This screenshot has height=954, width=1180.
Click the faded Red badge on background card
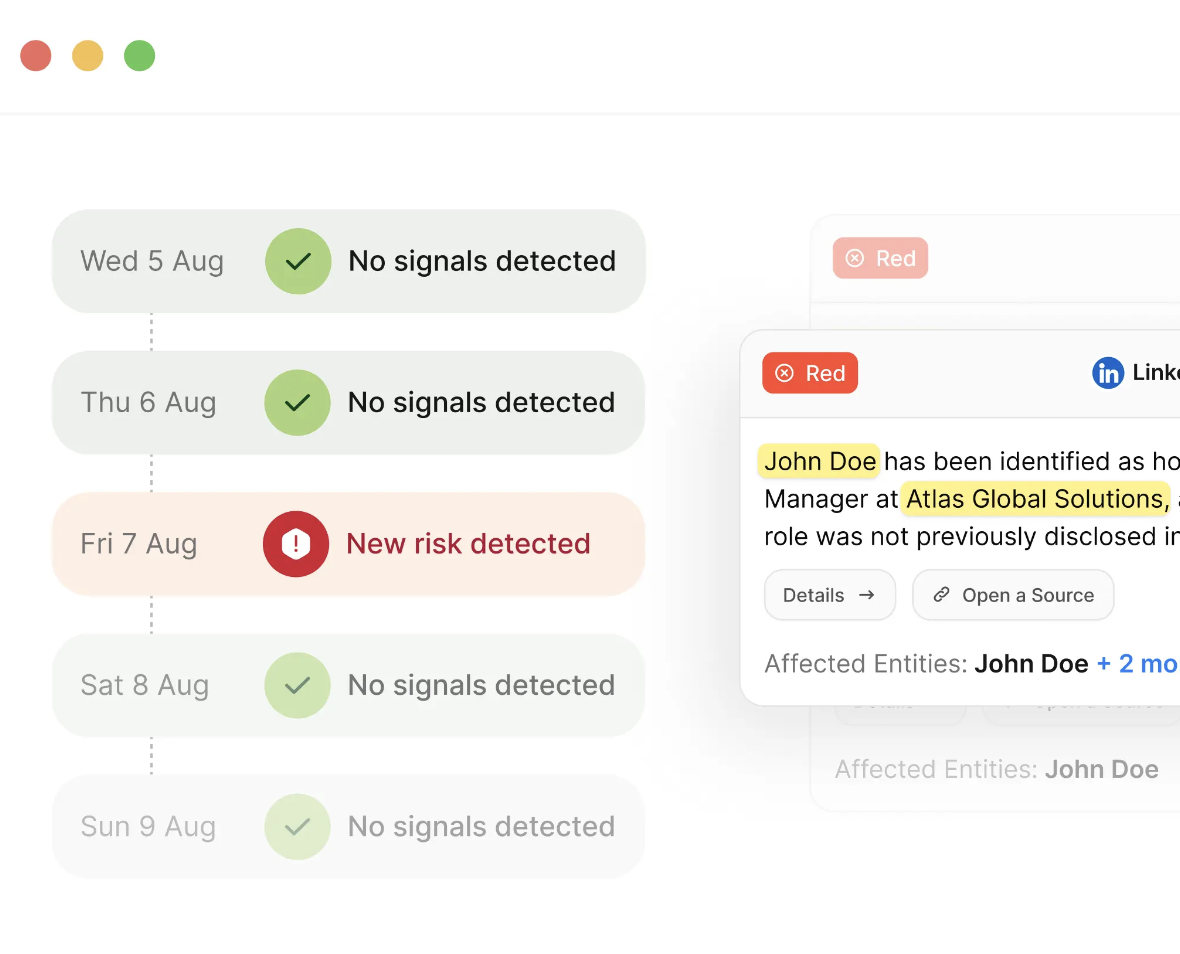880,258
